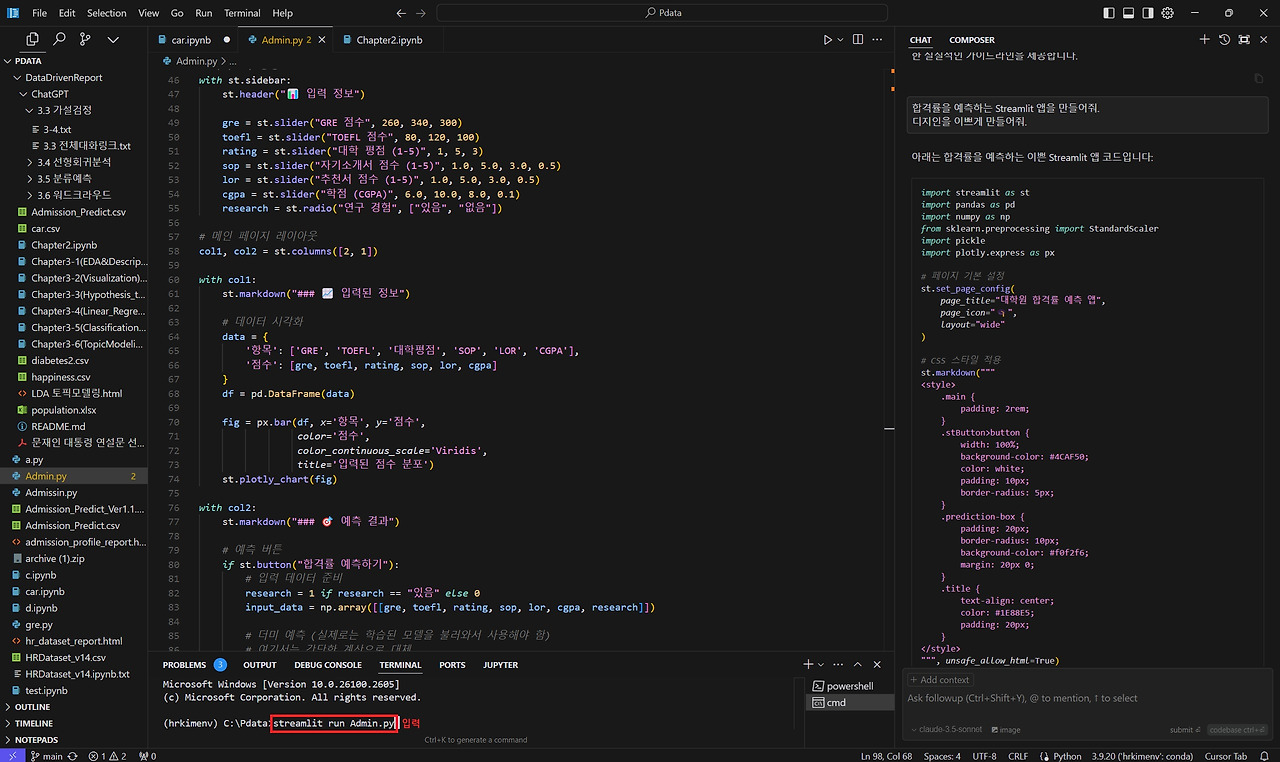Show chat history clock icon
1280x762 pixels.
(1224, 40)
